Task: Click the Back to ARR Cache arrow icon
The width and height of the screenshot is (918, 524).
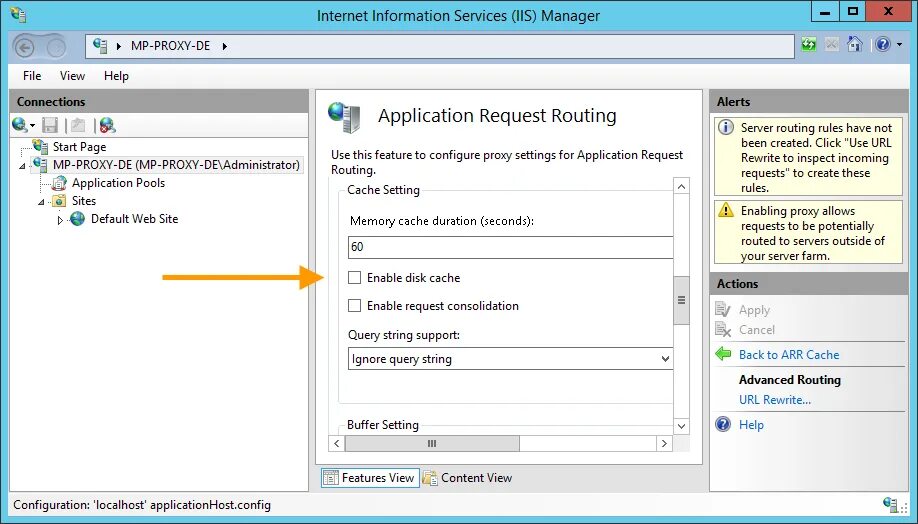Action: (x=724, y=354)
